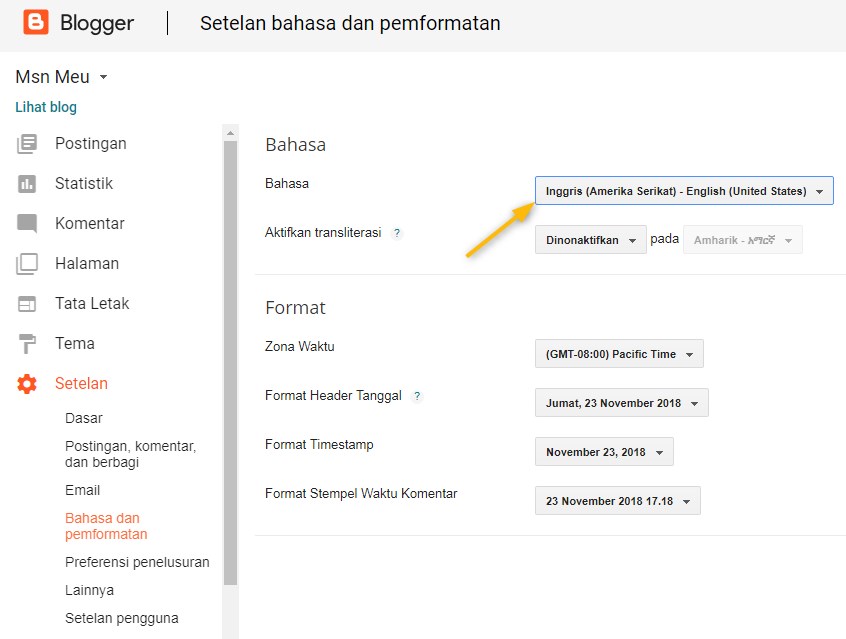846x639 pixels.
Task: Select the Postingan sidebar icon
Action: pos(27,143)
